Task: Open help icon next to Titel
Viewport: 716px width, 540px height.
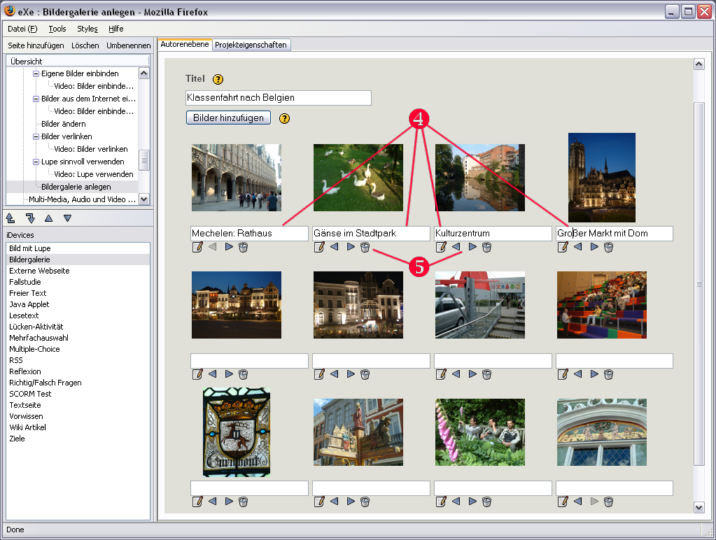Action: pyautogui.click(x=218, y=79)
